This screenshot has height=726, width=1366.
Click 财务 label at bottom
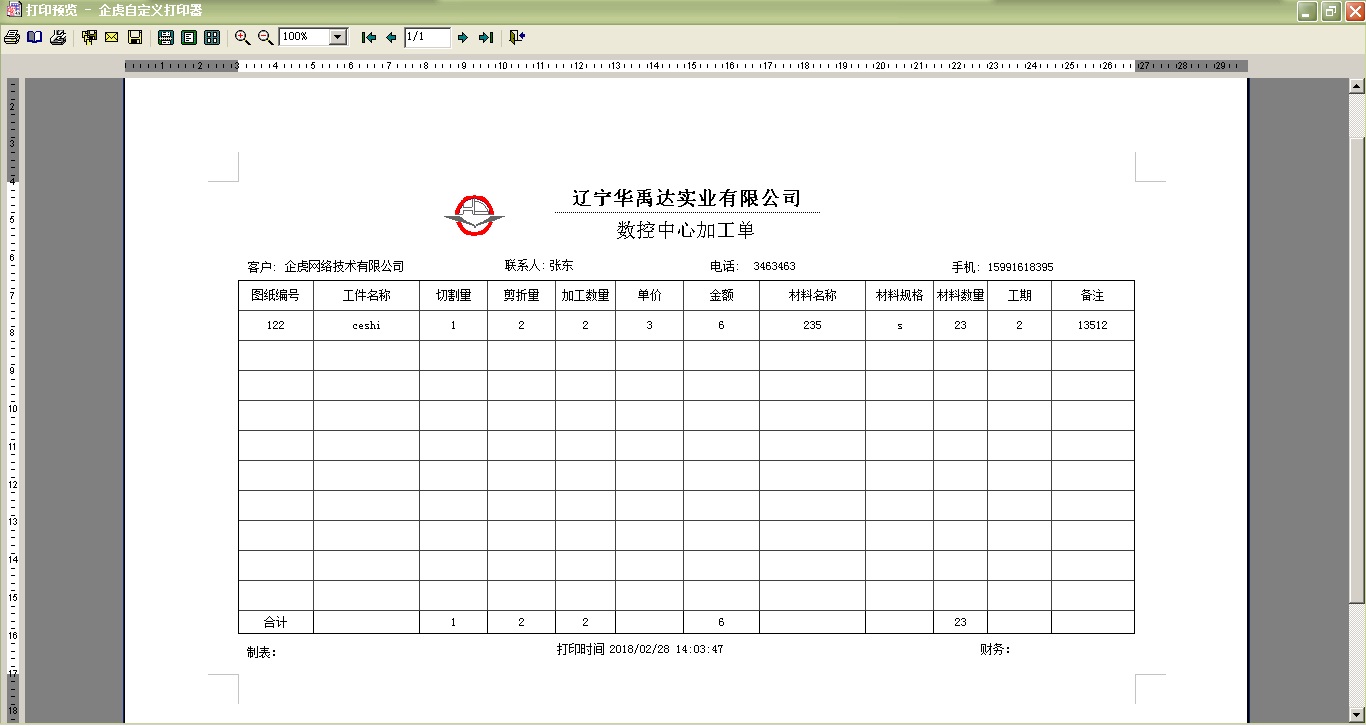point(995,650)
